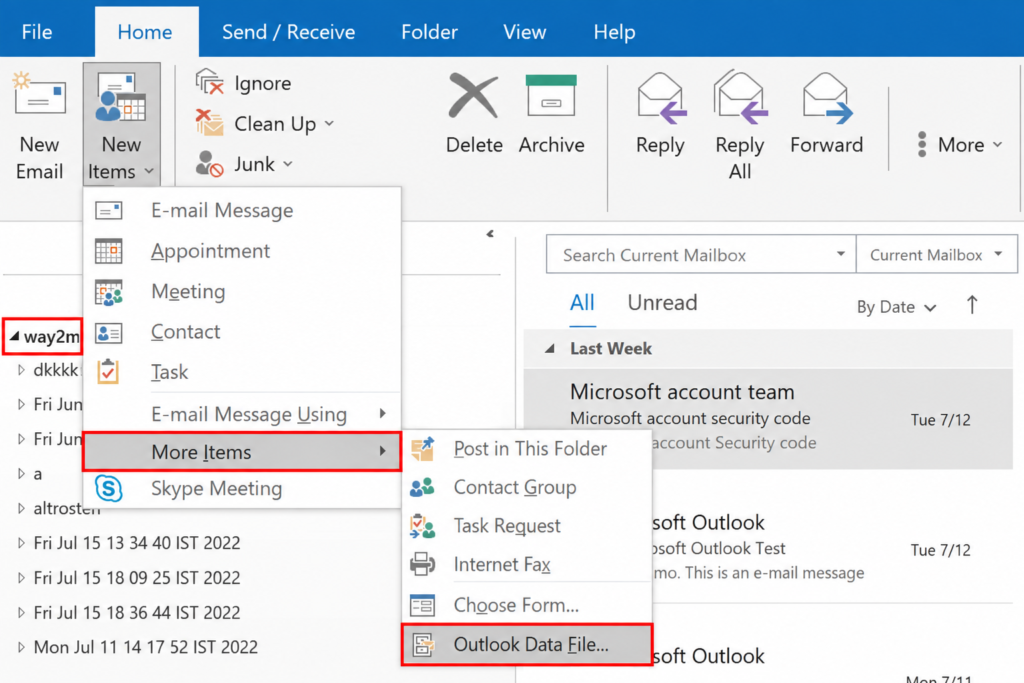Select Appointment in New Items menu

pyautogui.click(x=242, y=251)
